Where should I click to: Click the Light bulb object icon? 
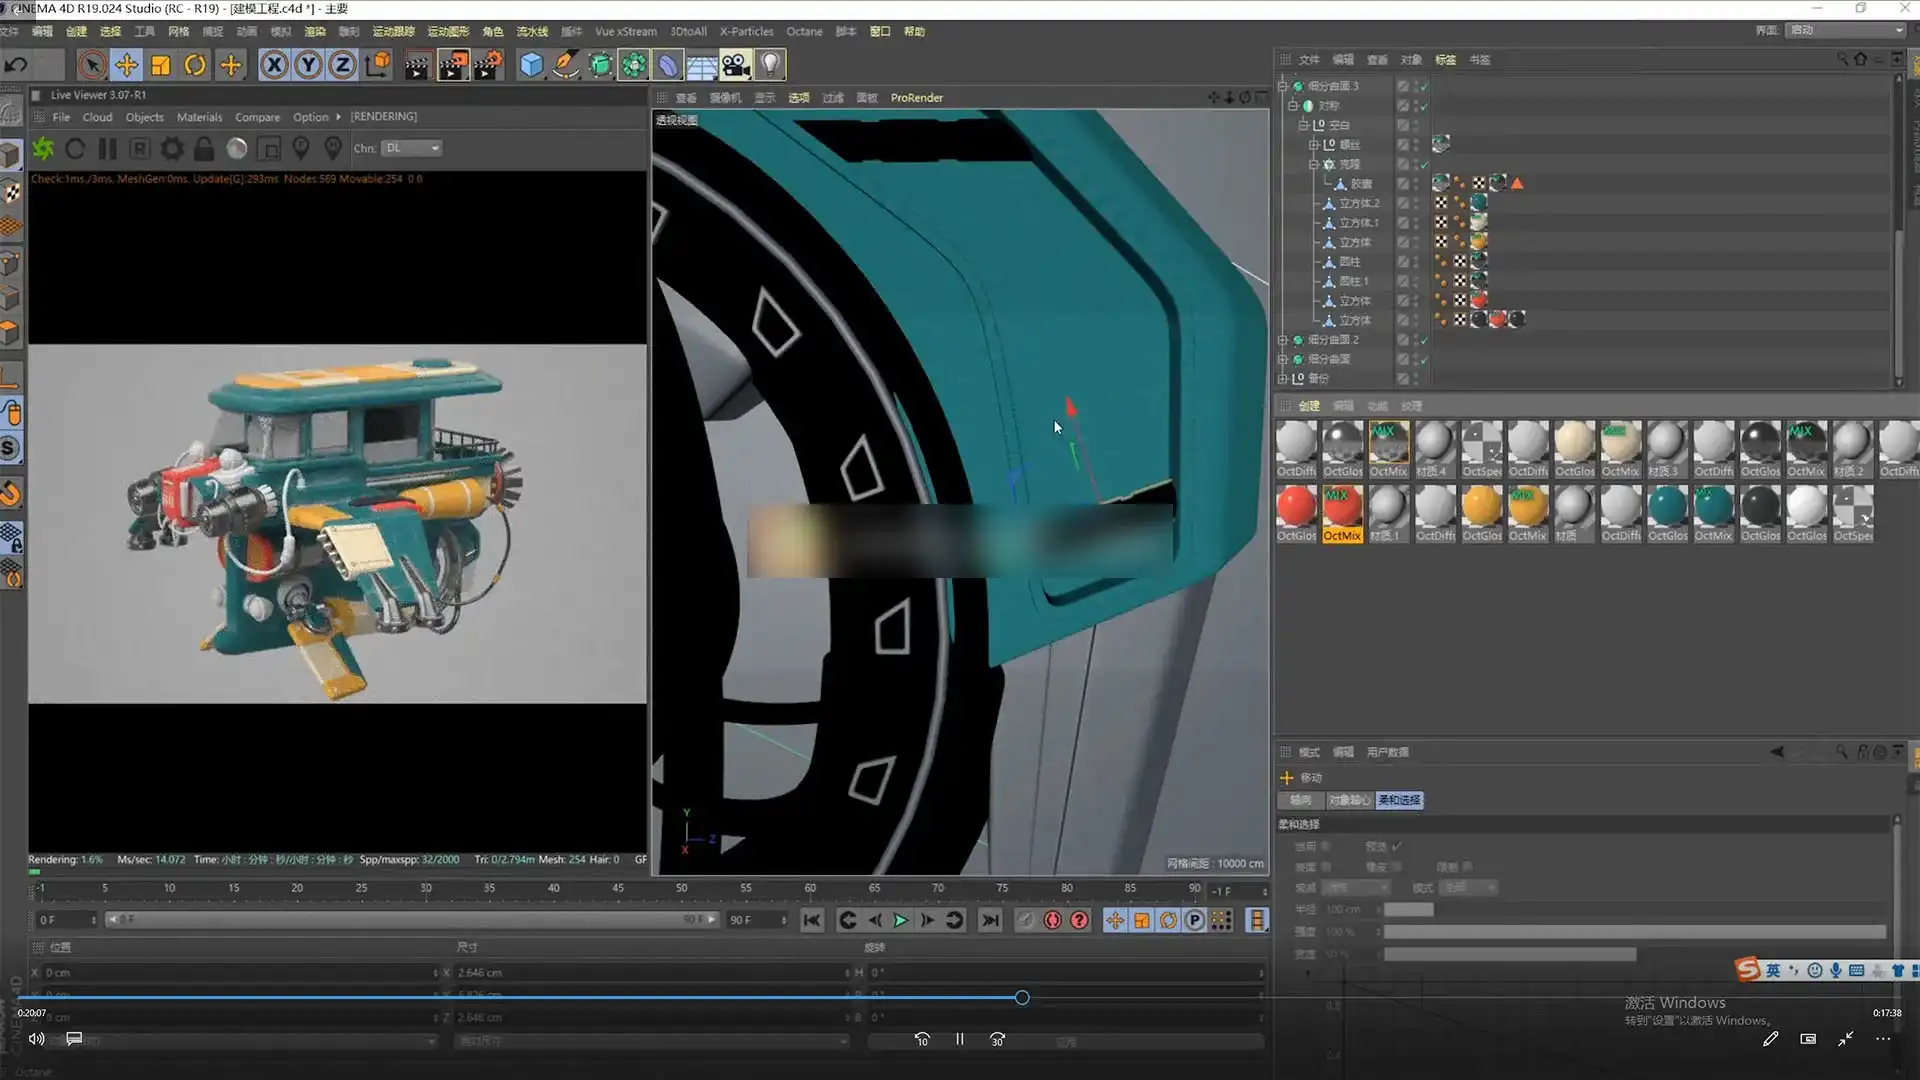tap(770, 66)
